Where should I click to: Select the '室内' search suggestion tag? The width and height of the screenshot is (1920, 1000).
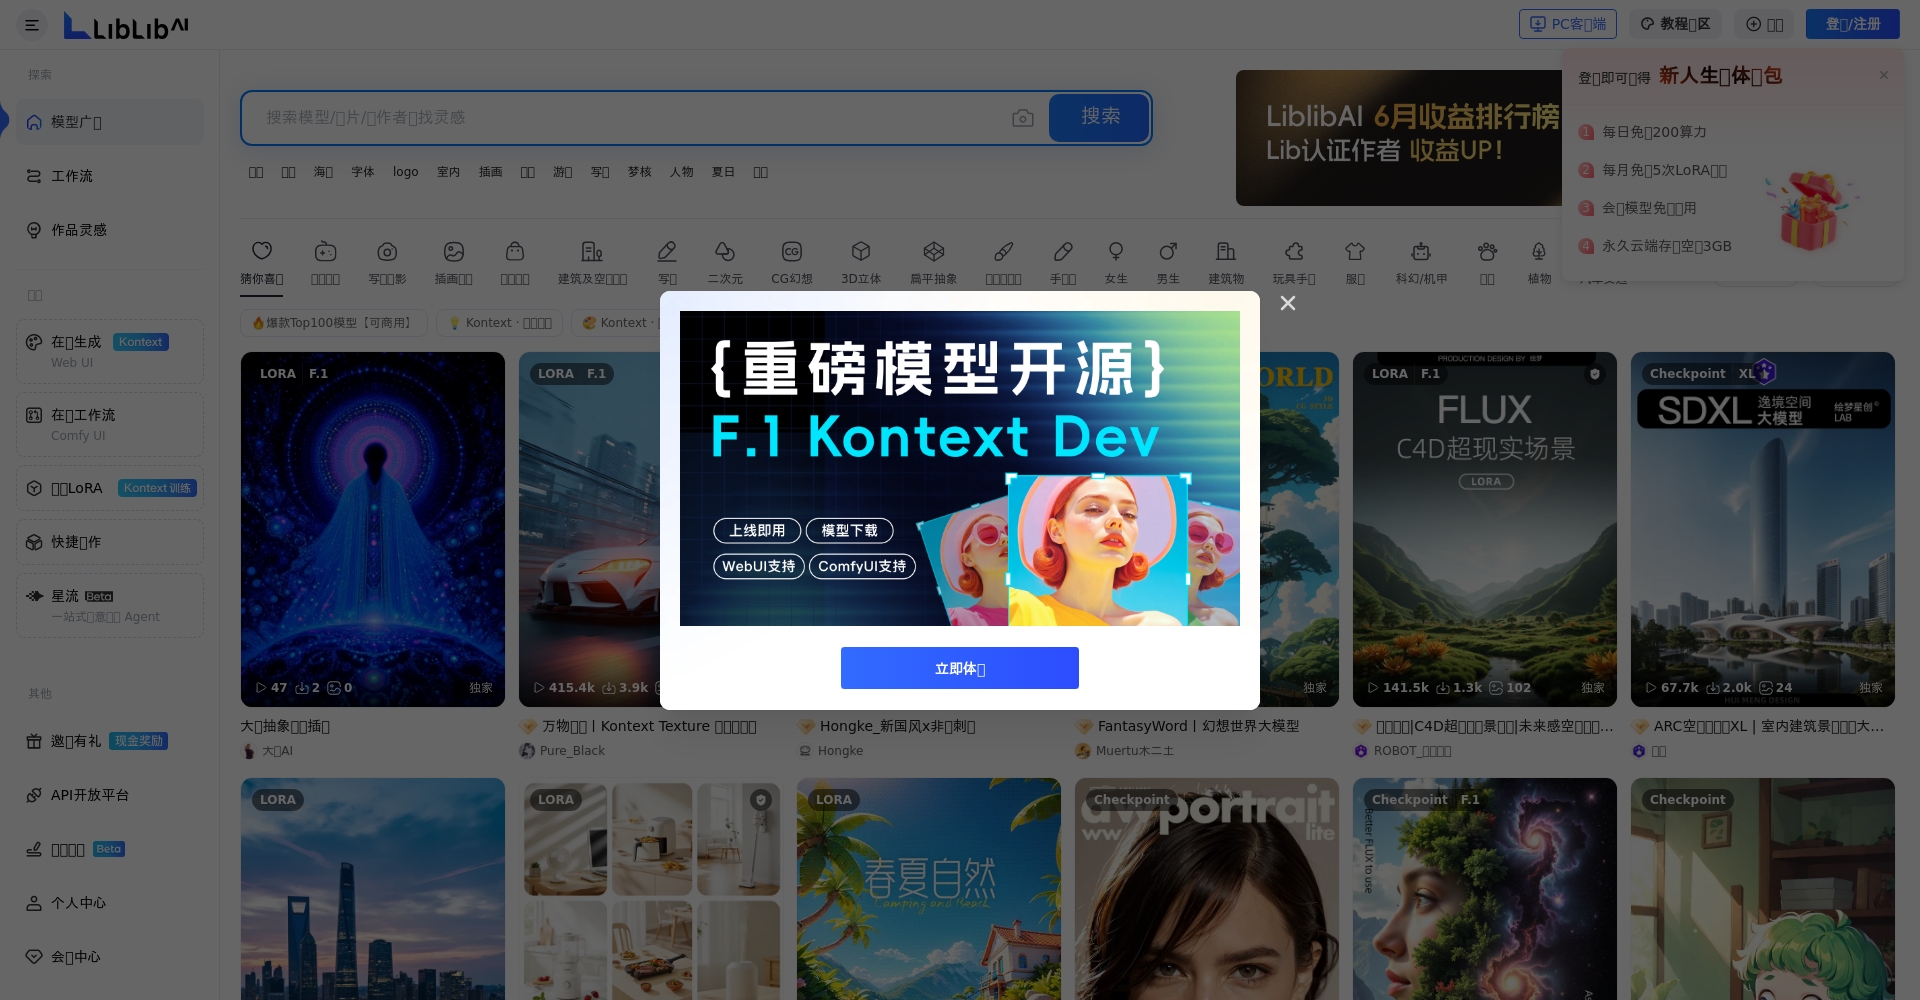pyautogui.click(x=448, y=172)
